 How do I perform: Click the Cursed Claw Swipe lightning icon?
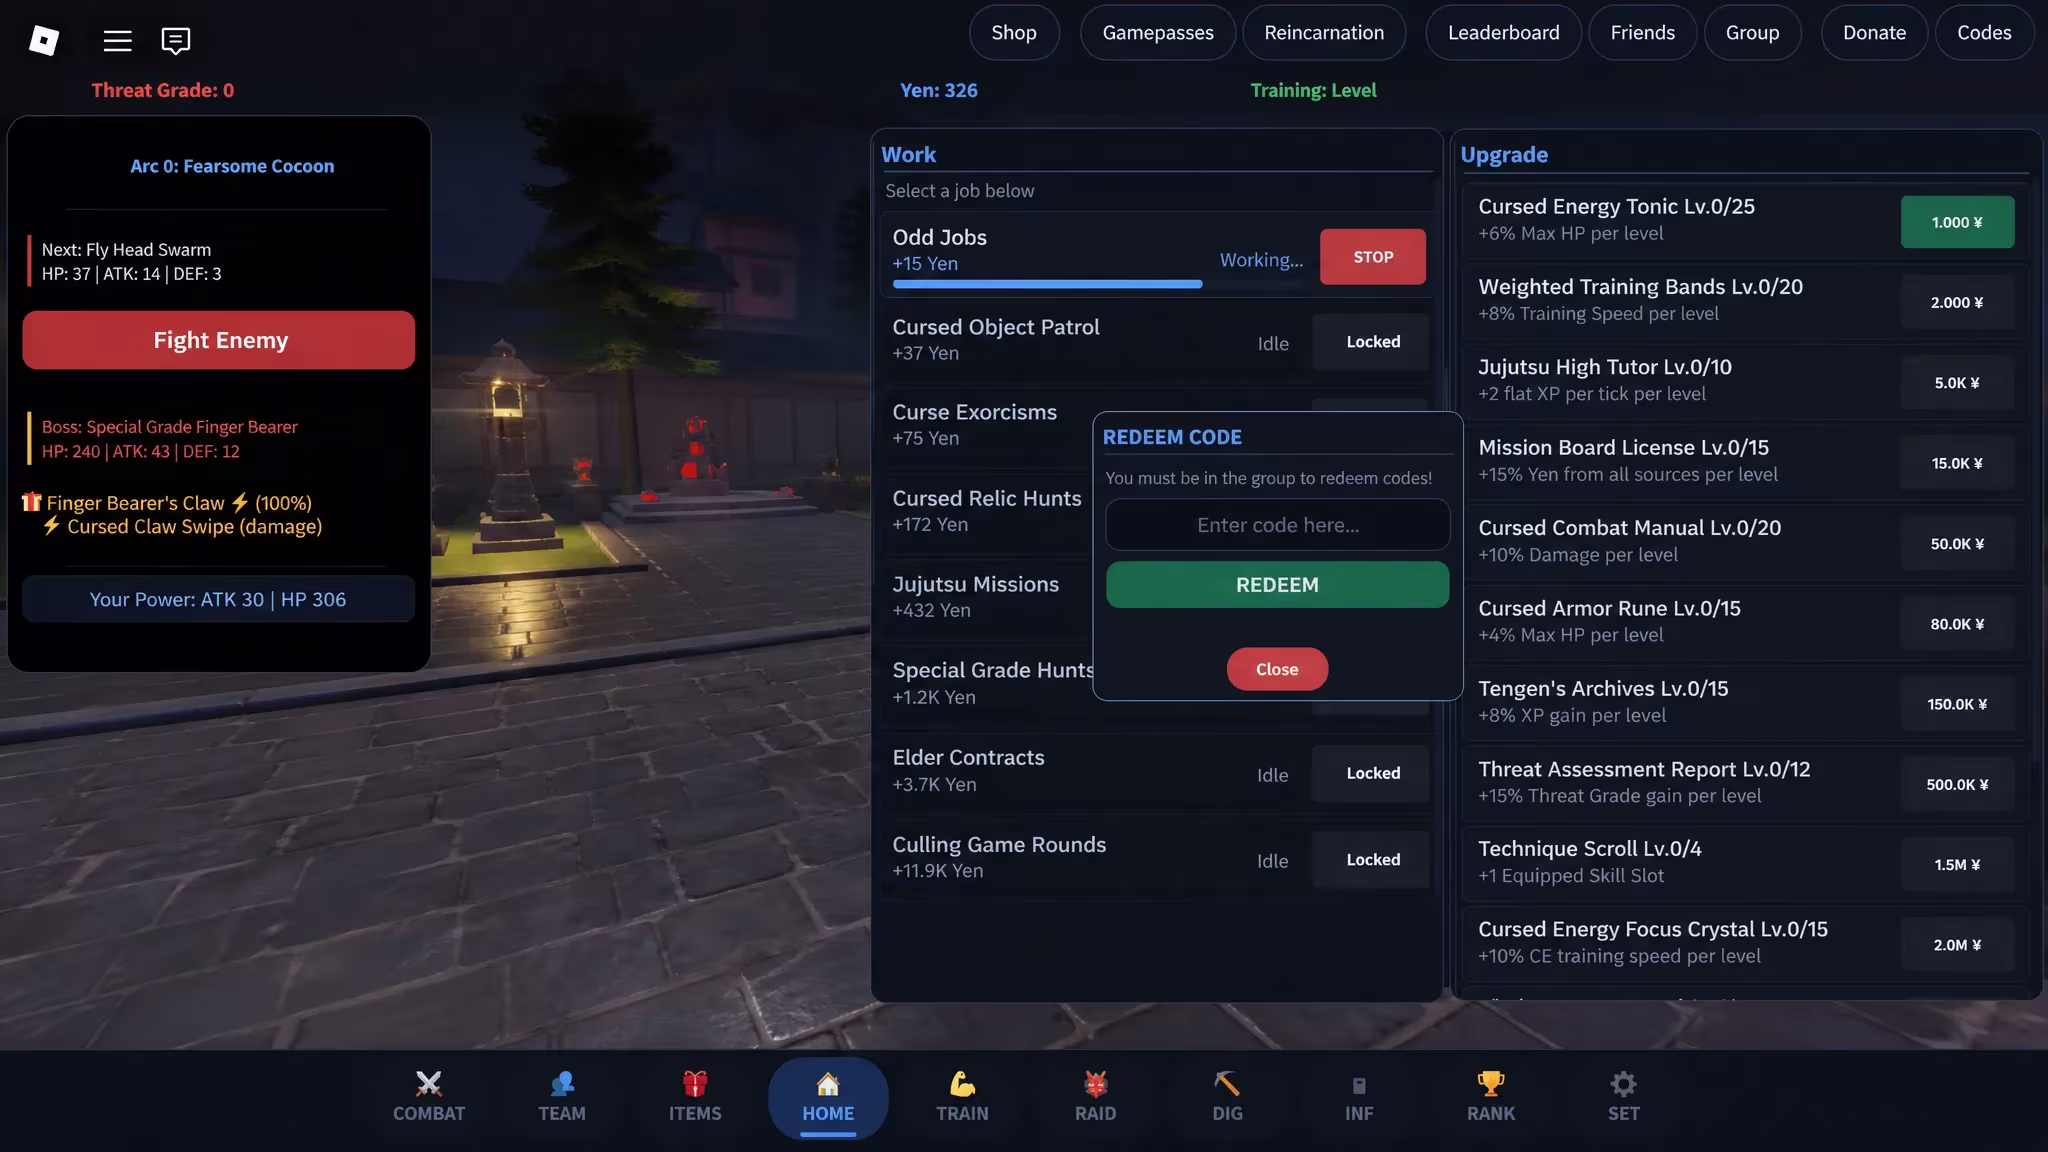coord(52,526)
